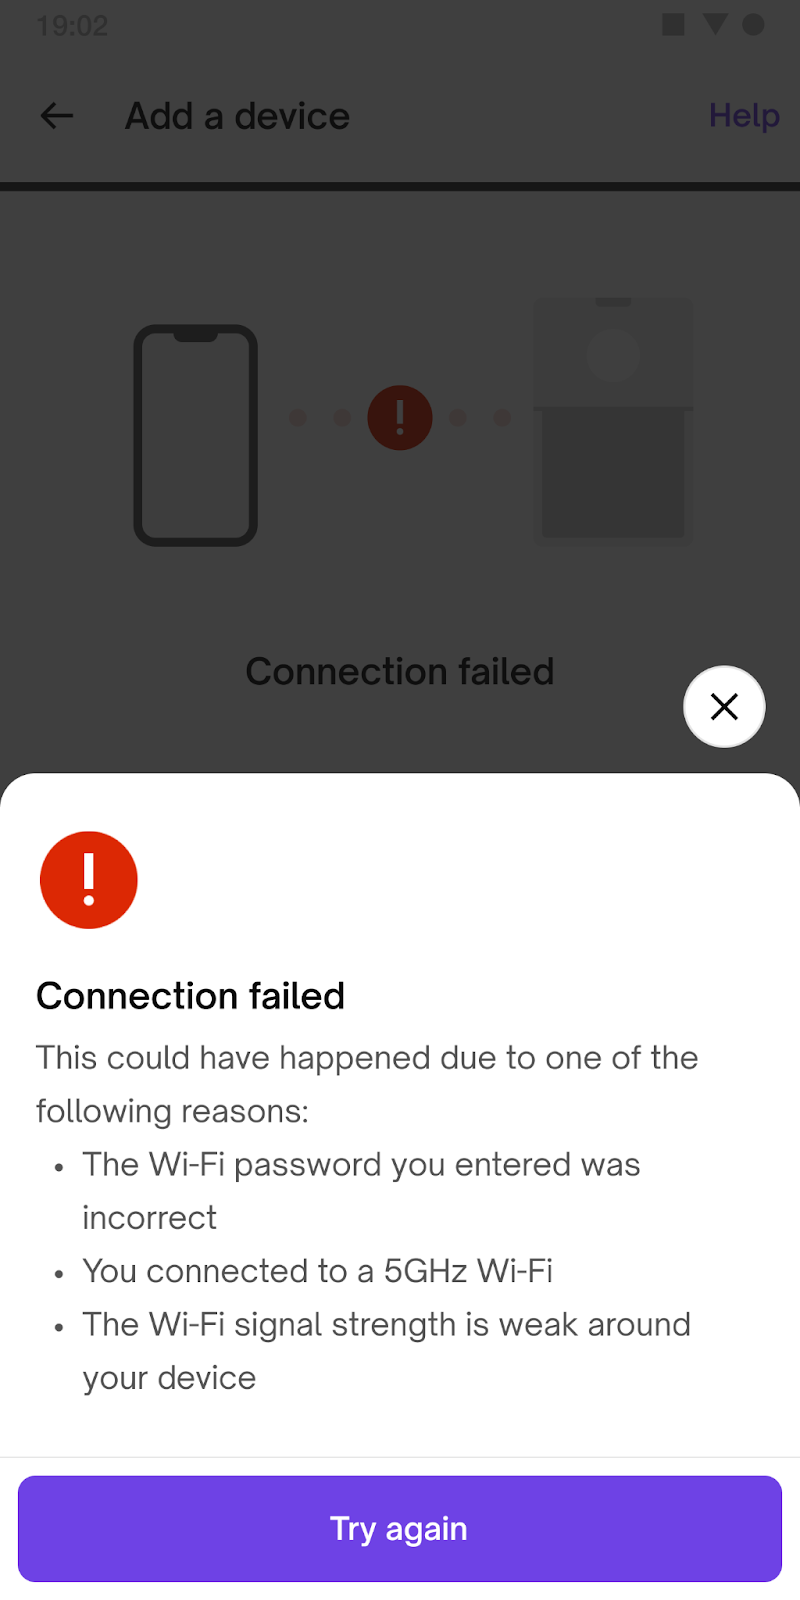Tap the phone illustration icon
The height and width of the screenshot is (1600, 800).
(196, 435)
